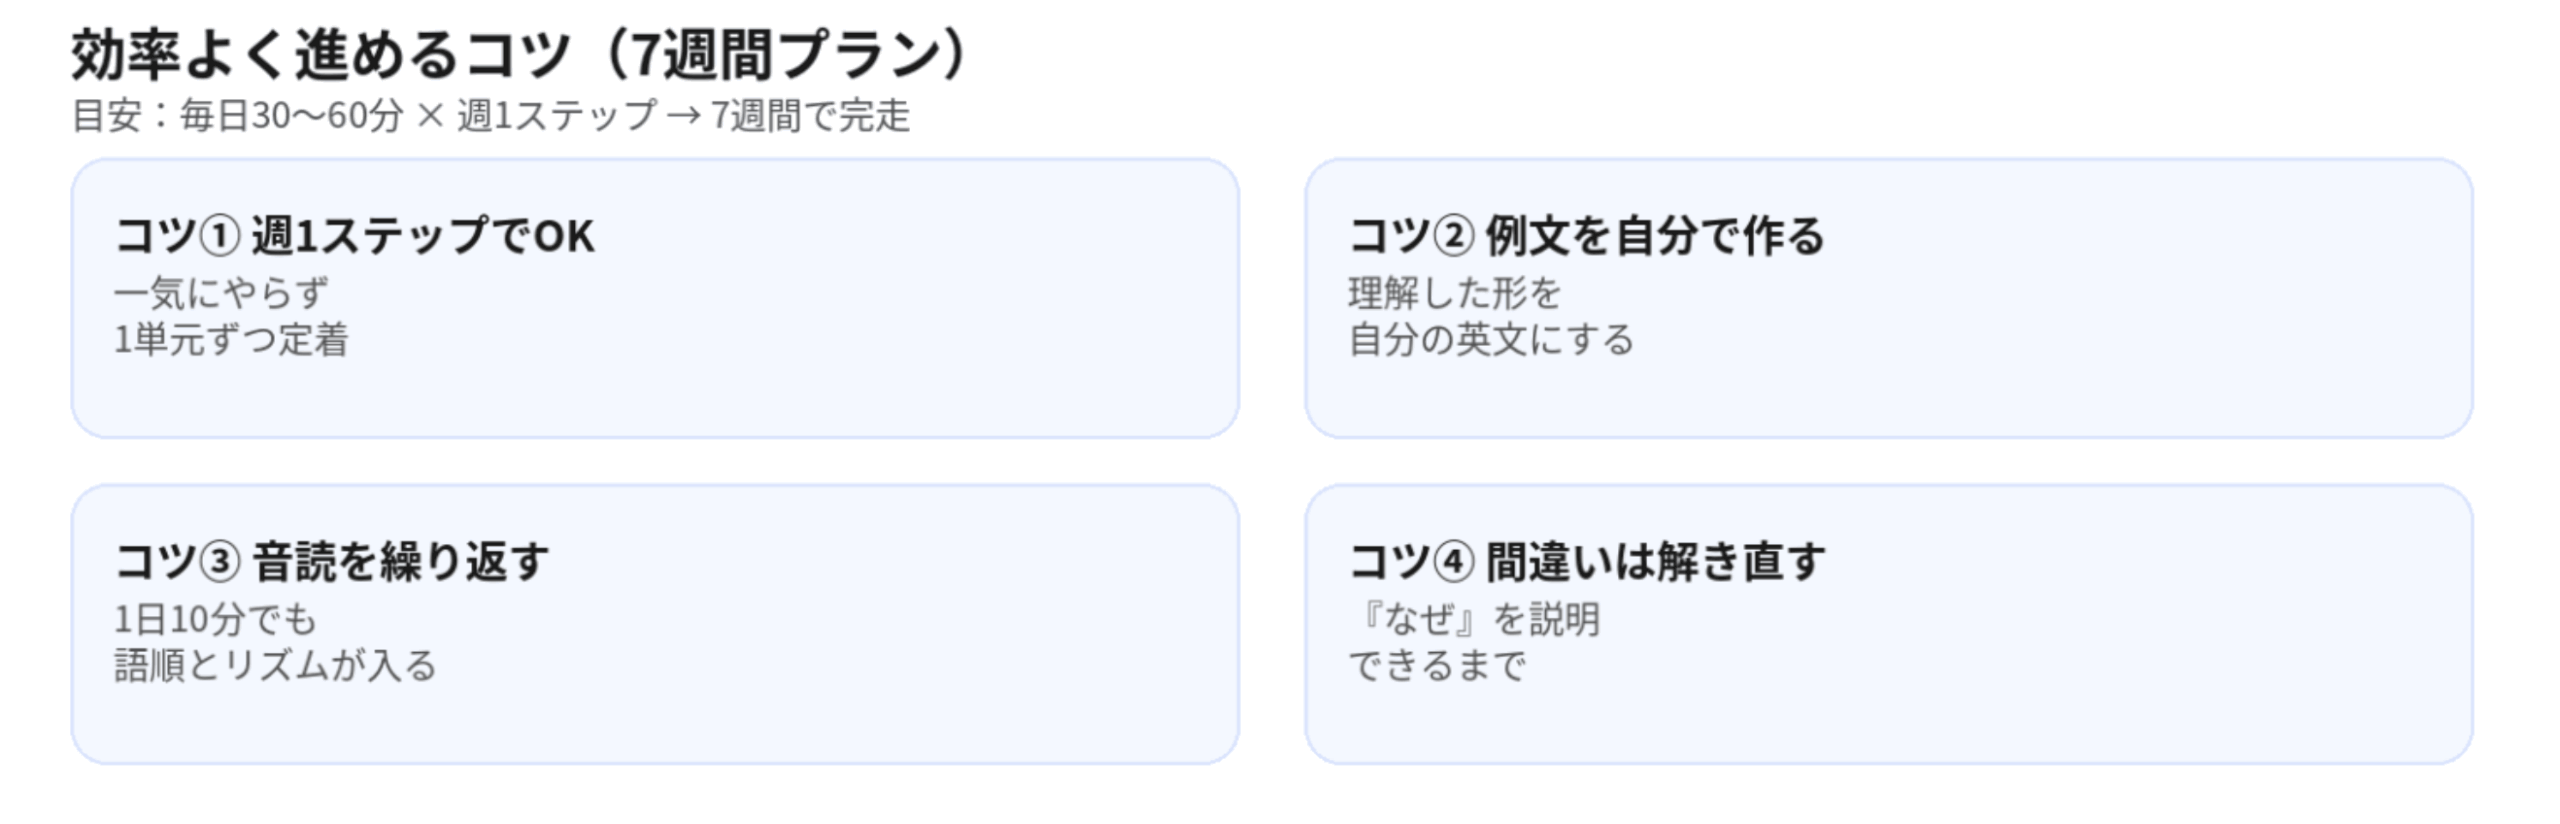Click the × symbol in the subtitle

[430, 117]
